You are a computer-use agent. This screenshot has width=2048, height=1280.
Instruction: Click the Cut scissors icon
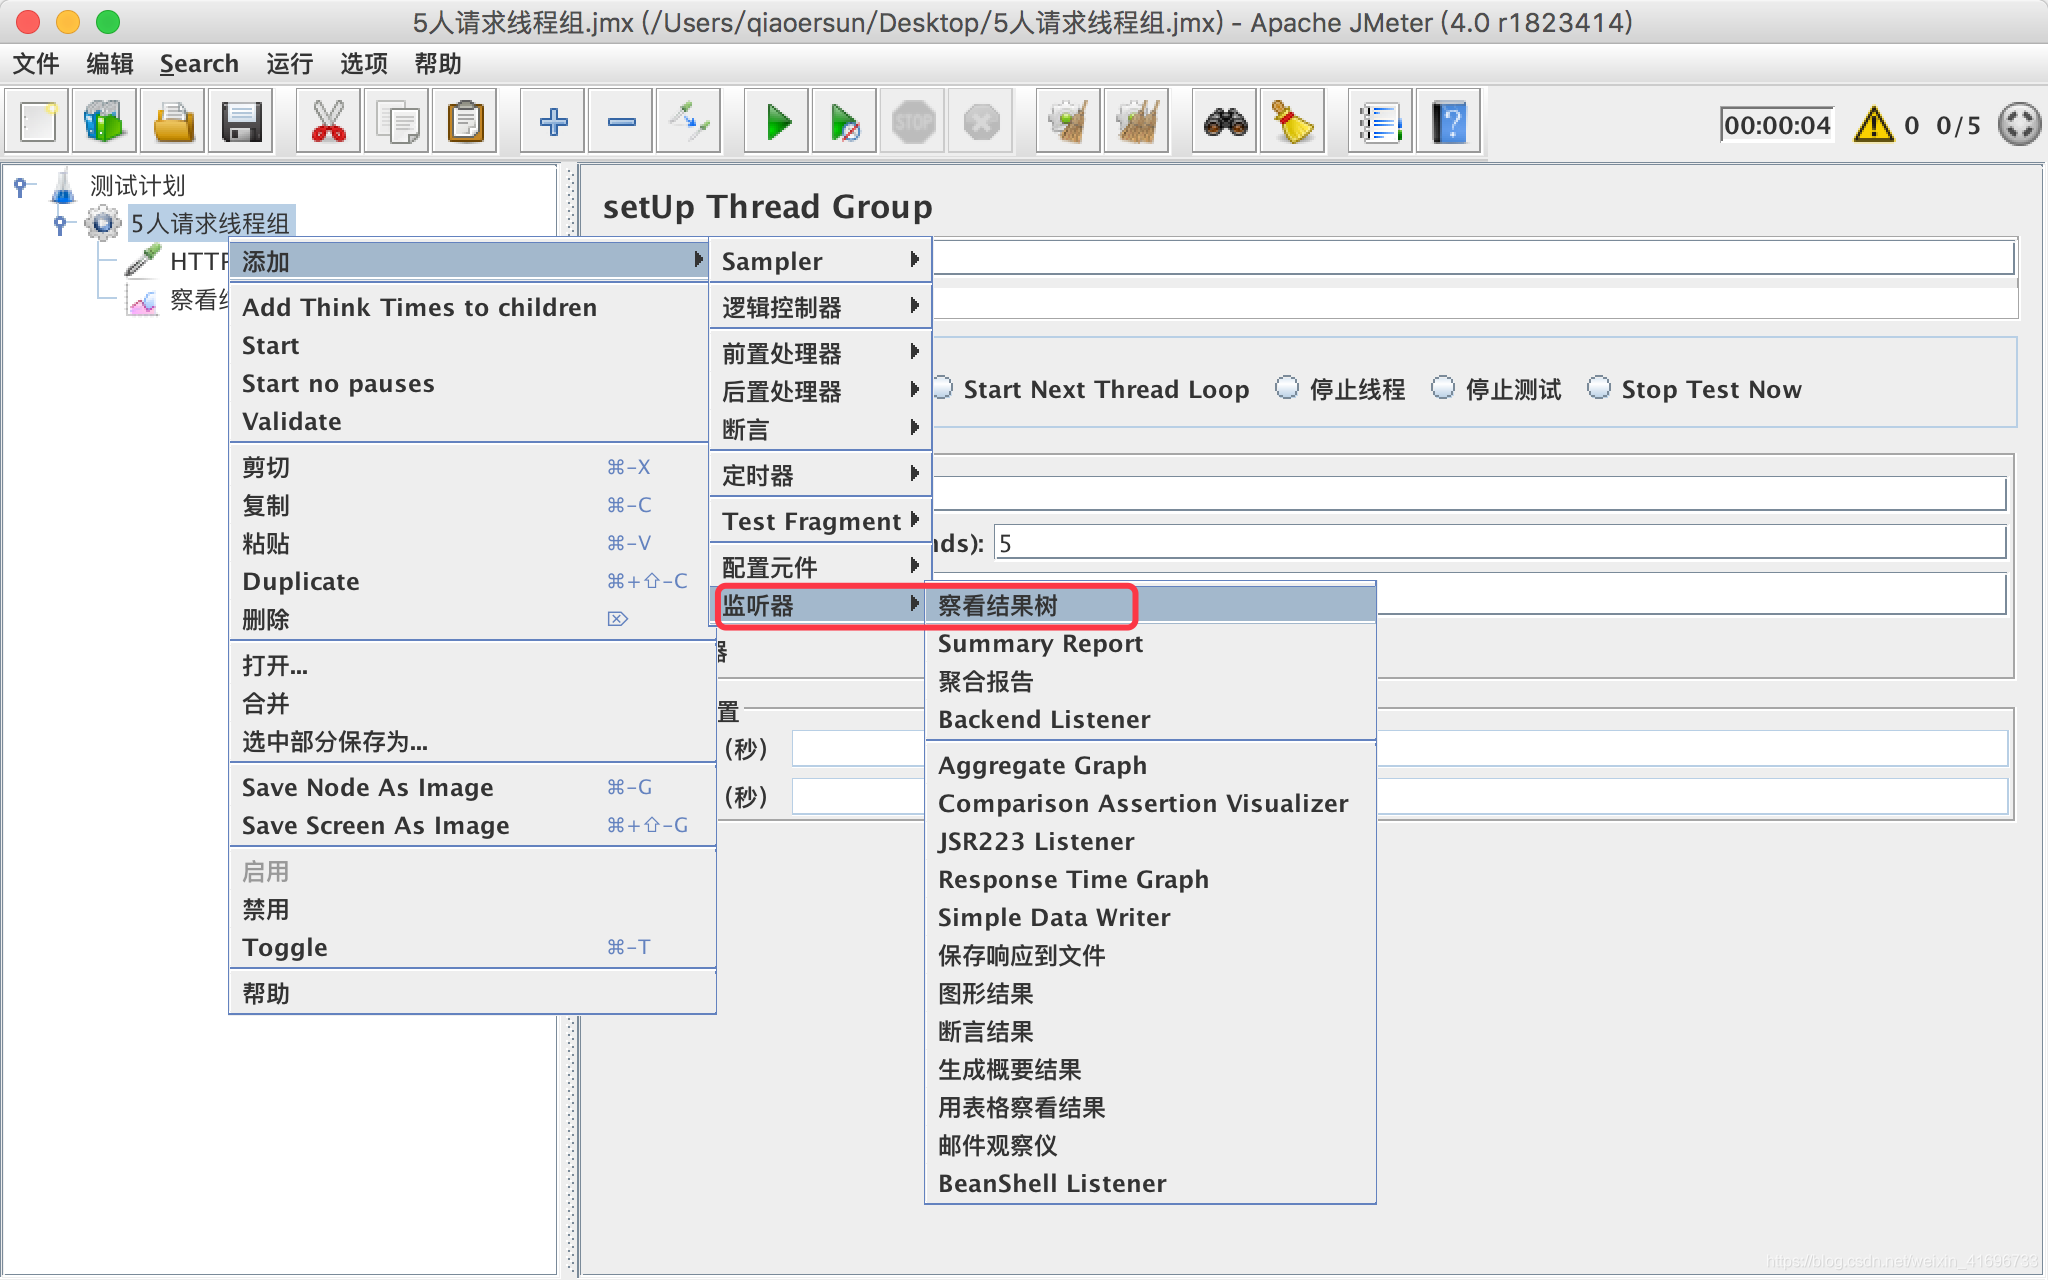point(329,123)
